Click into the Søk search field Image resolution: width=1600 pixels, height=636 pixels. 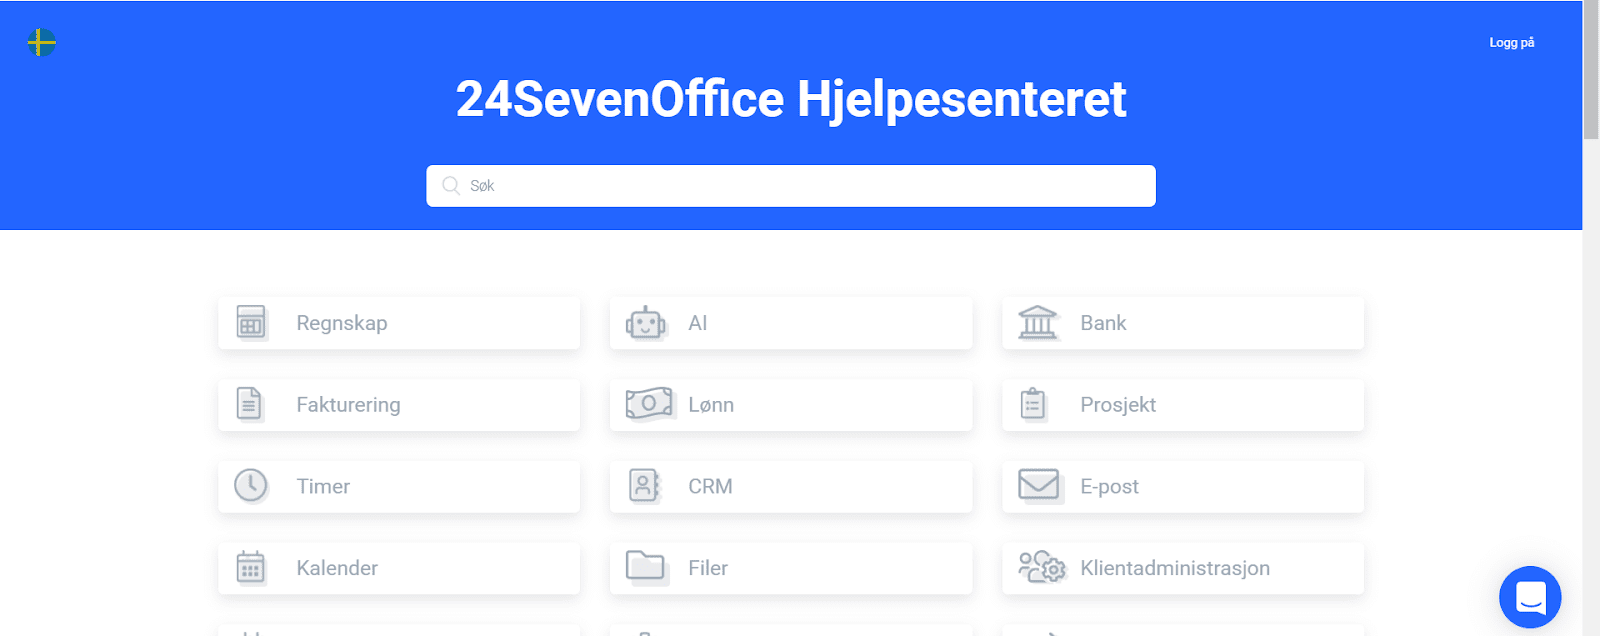tap(791, 186)
